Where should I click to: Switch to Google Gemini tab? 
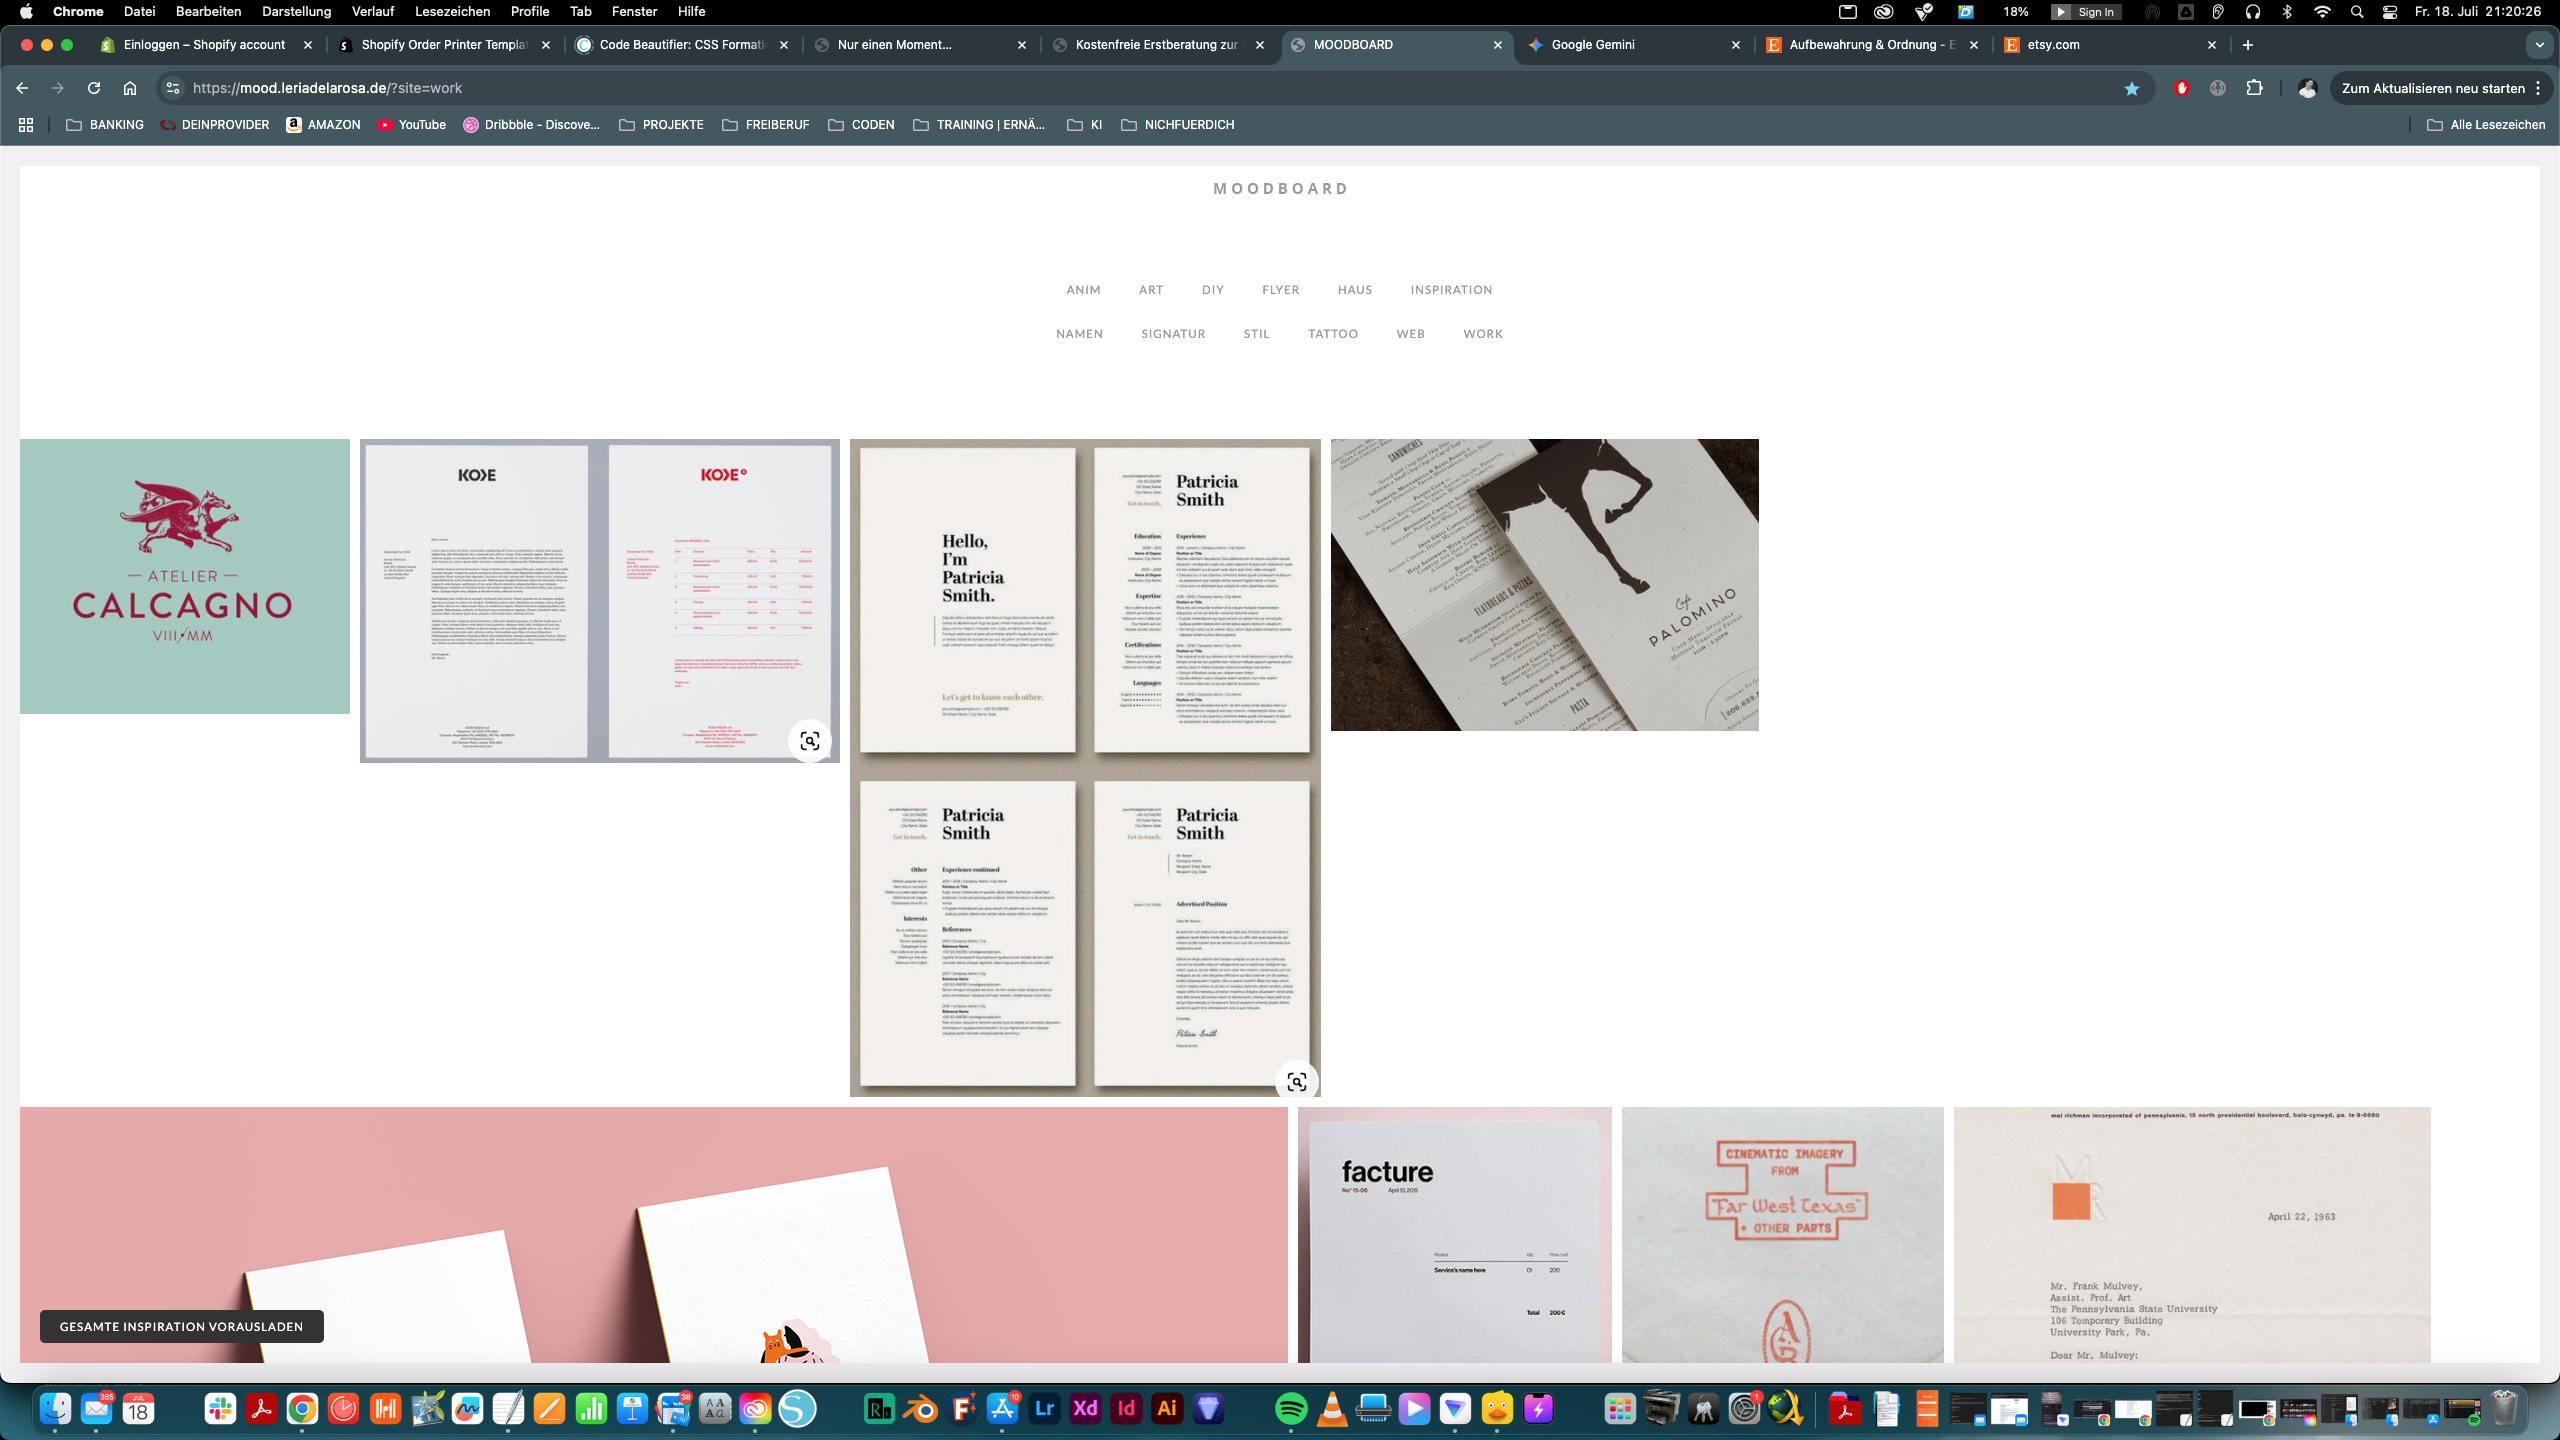[1636, 45]
